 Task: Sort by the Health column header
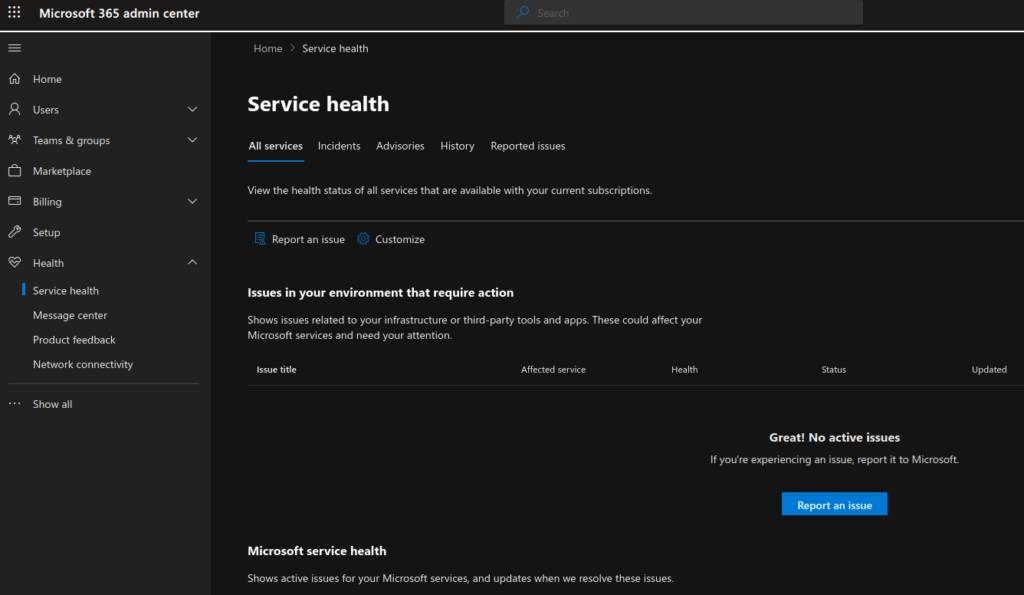tap(684, 370)
